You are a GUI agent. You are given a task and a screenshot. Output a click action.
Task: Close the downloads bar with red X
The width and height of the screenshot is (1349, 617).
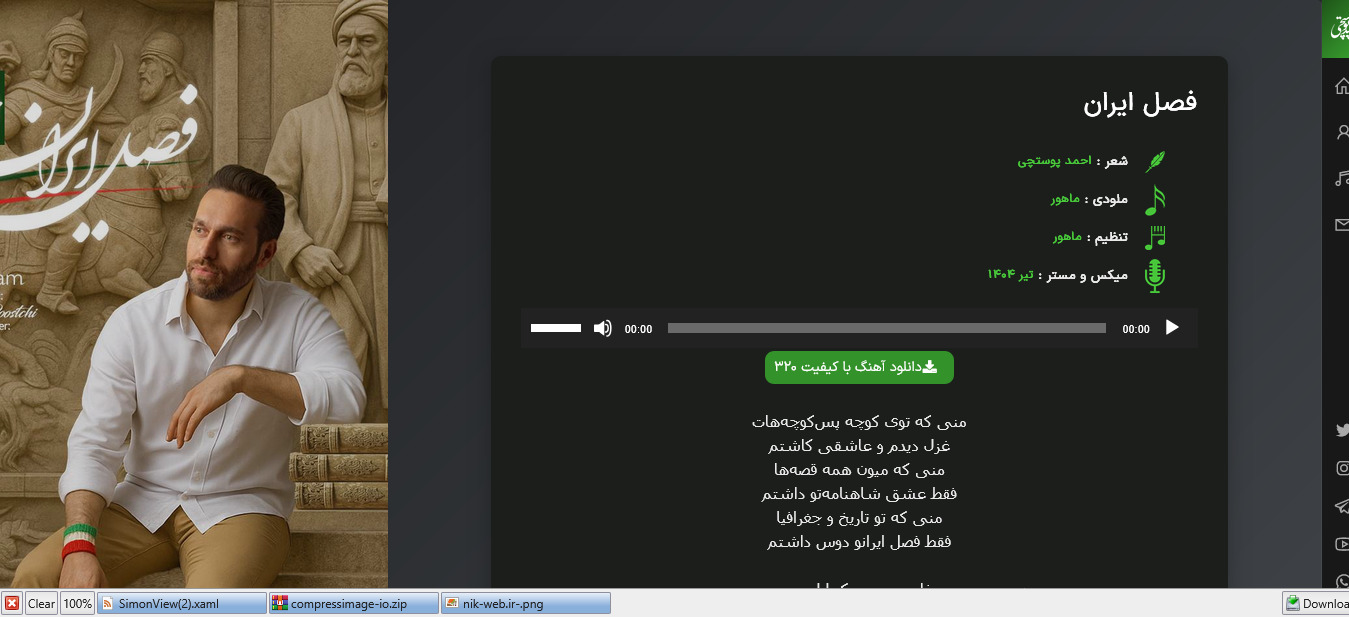[x=12, y=603]
